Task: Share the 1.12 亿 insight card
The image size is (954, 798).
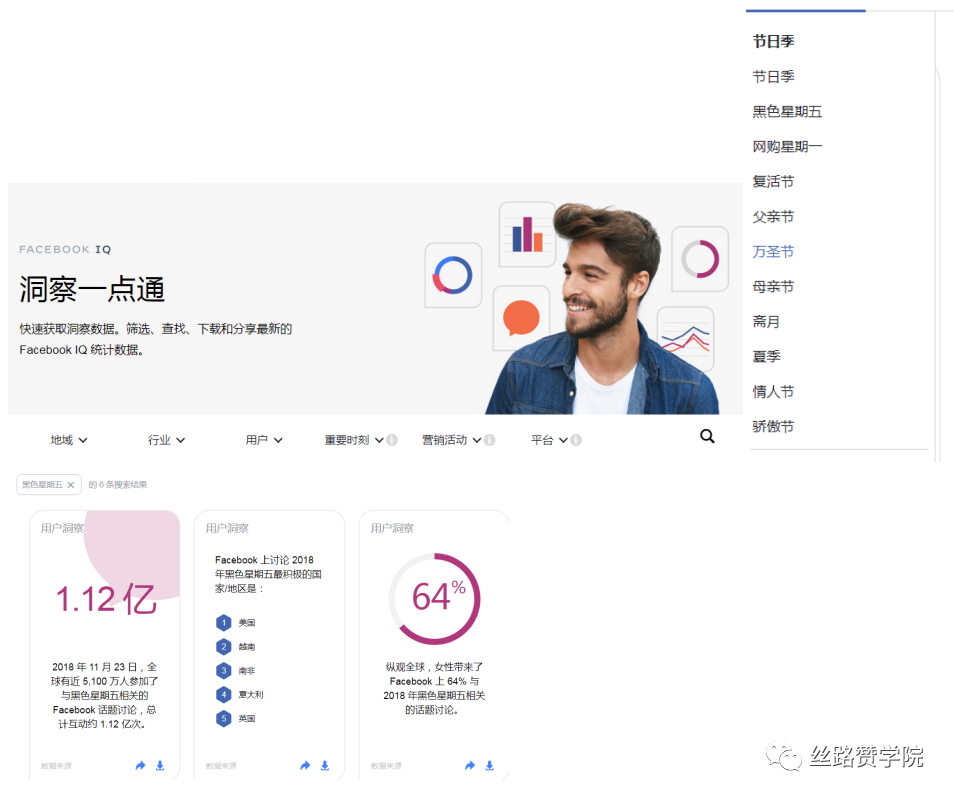Action: 141,765
